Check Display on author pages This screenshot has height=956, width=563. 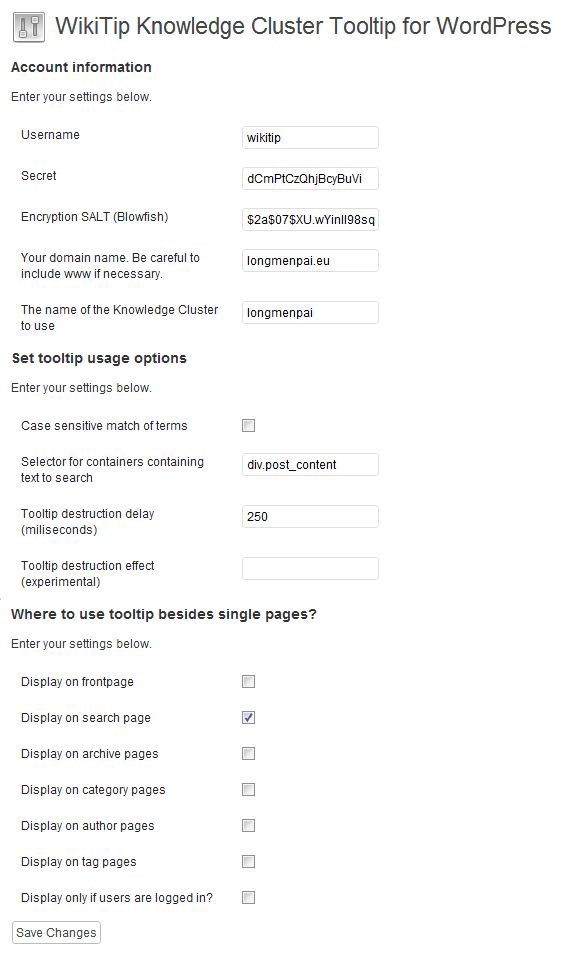click(x=248, y=826)
